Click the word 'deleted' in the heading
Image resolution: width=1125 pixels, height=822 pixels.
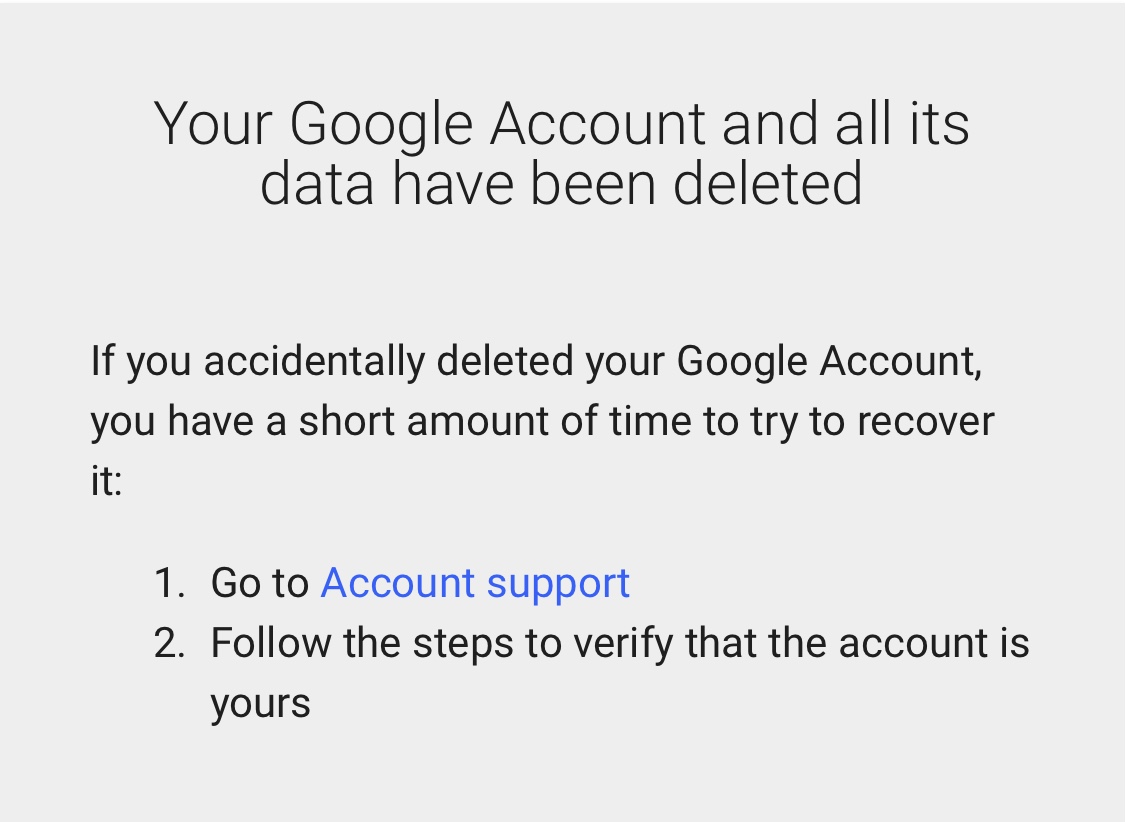coord(768,184)
